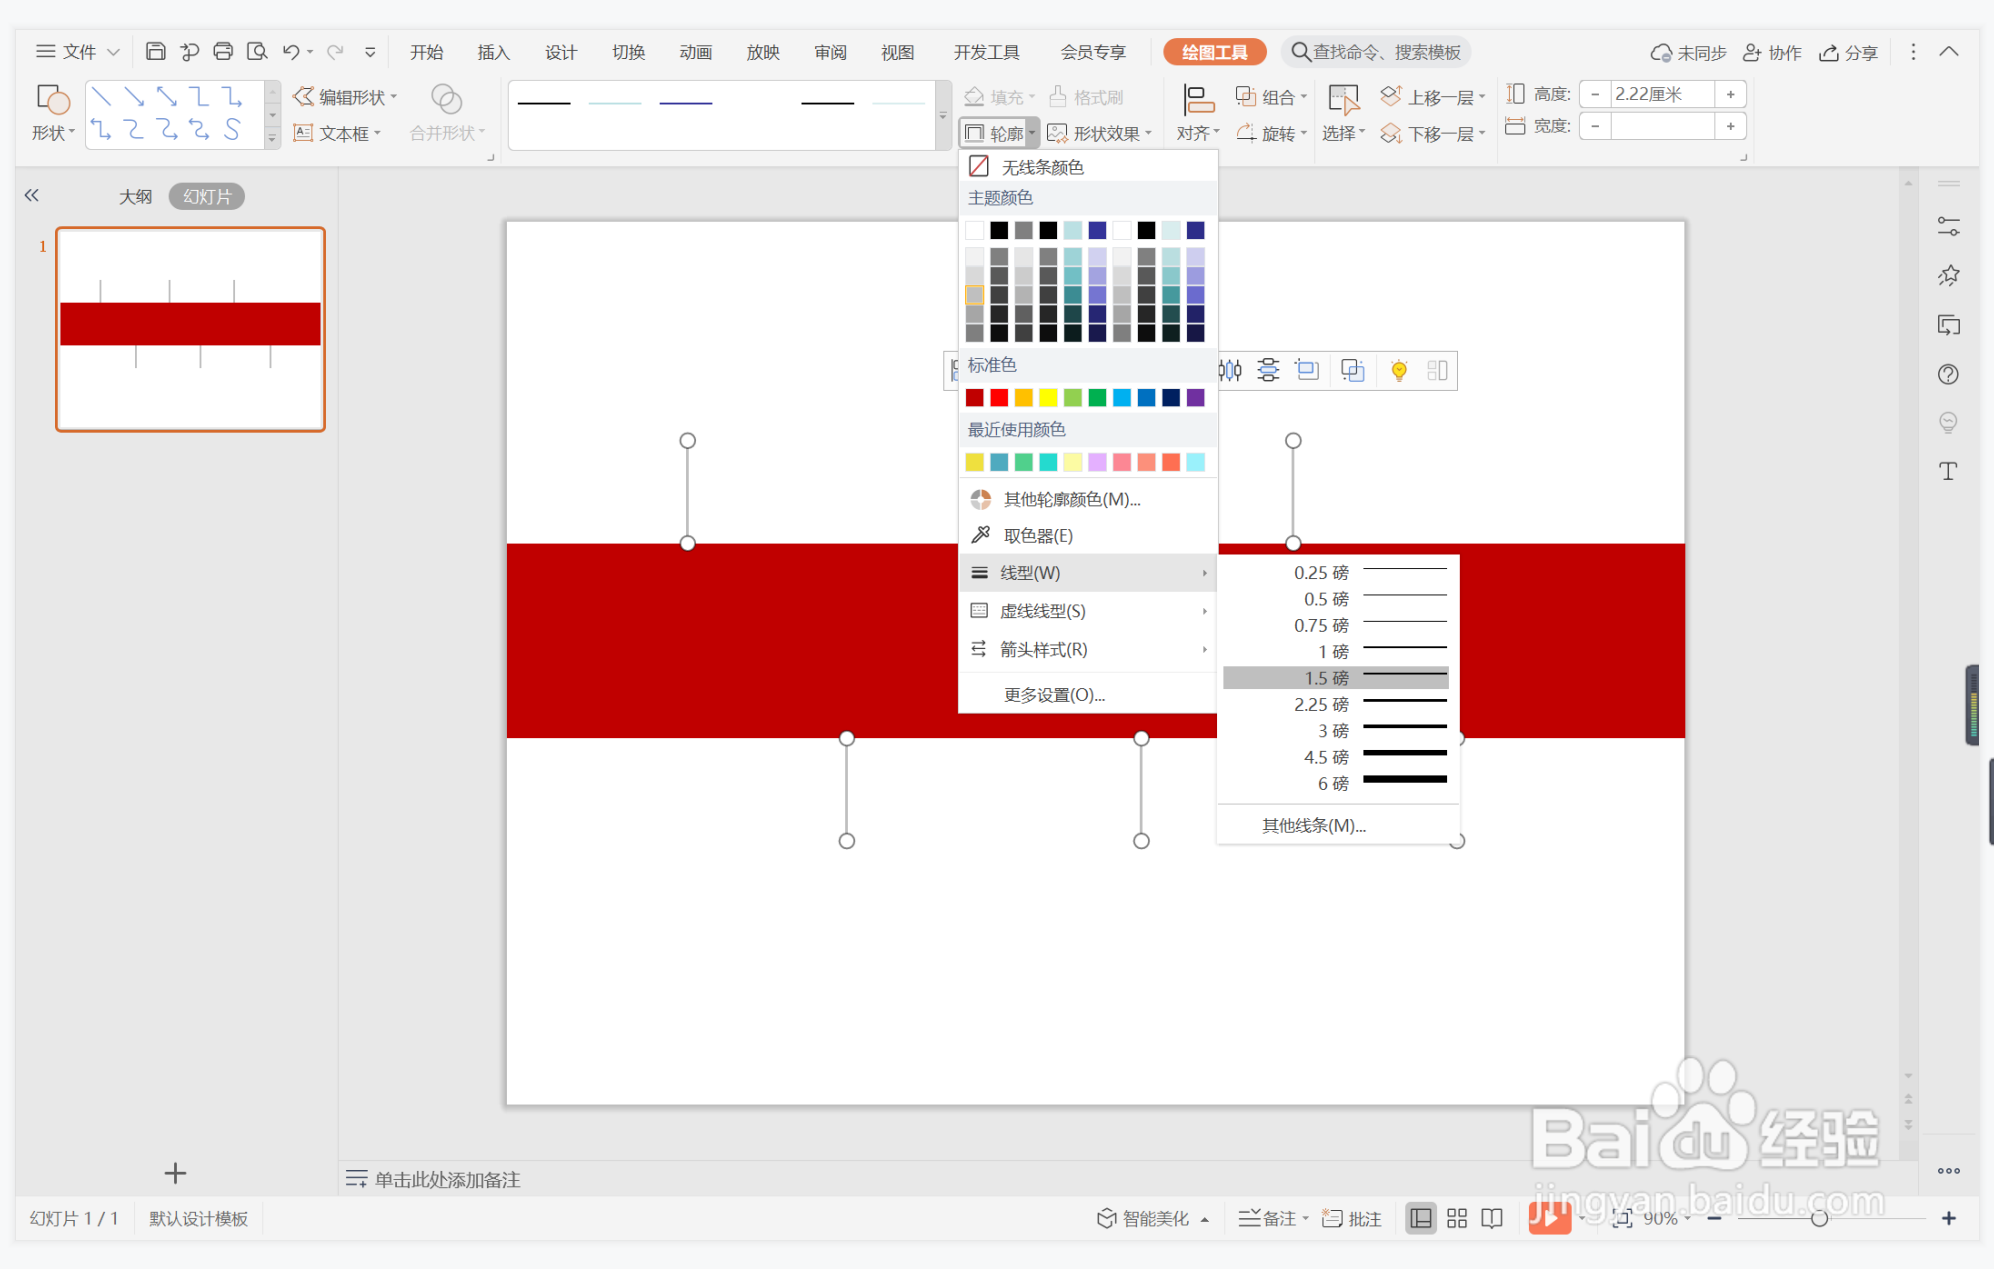Switch to Outline (大纲) panel view
This screenshot has height=1269, width=1994.
[x=135, y=196]
